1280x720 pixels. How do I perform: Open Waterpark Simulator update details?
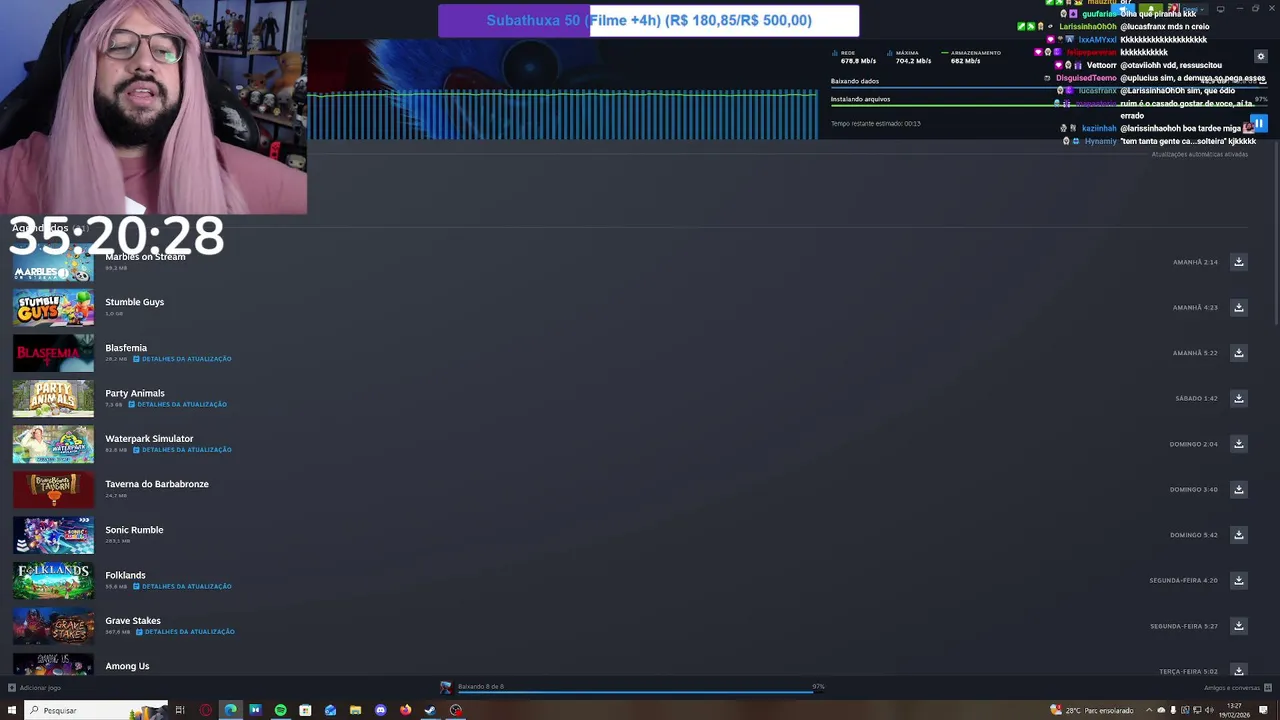pos(182,450)
